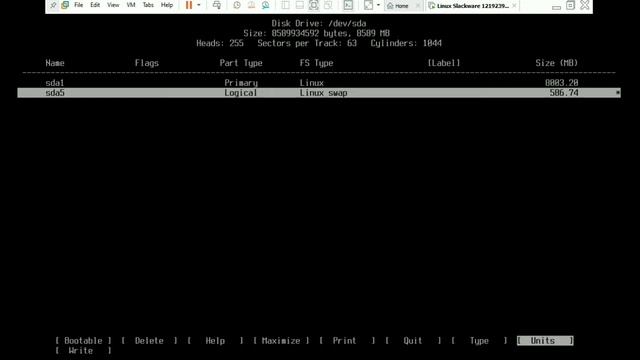Choose the Maximize command

pos(281,340)
